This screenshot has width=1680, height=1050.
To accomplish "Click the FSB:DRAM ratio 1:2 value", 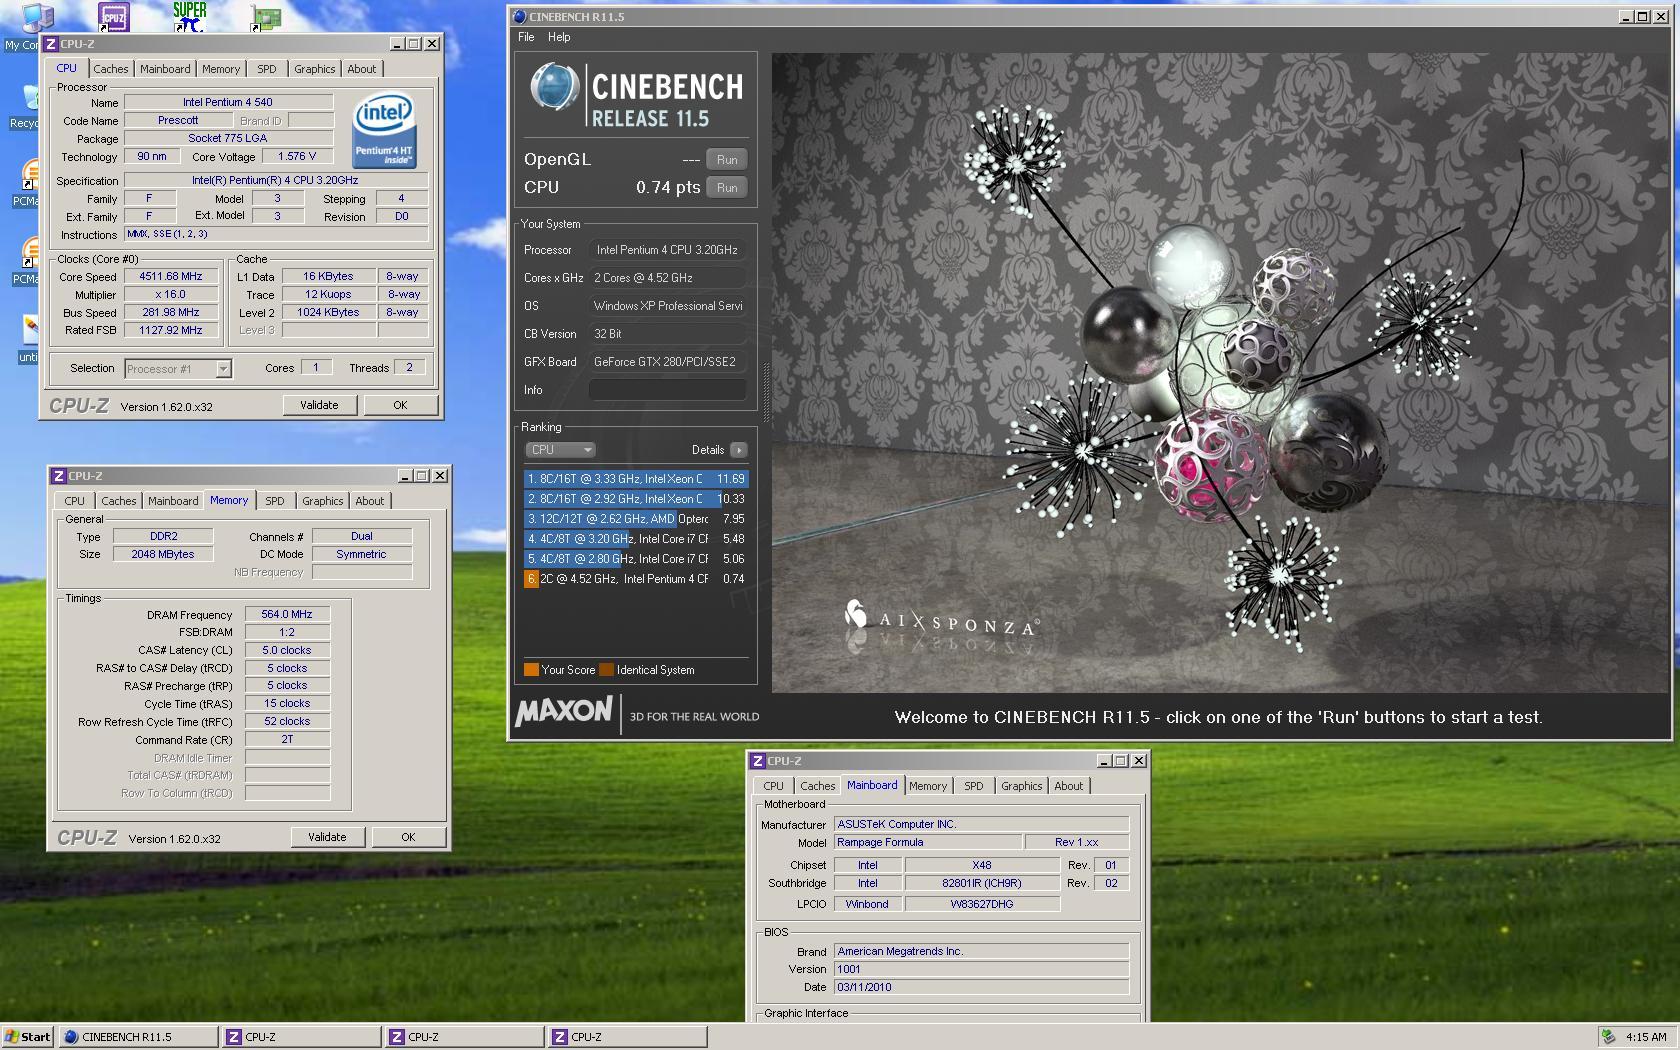I will pos(287,632).
